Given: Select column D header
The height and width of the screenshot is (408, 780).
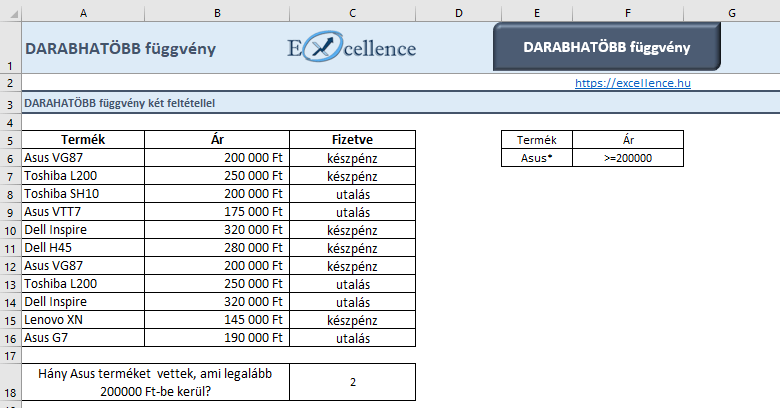Looking at the screenshot, I should [x=459, y=13].
